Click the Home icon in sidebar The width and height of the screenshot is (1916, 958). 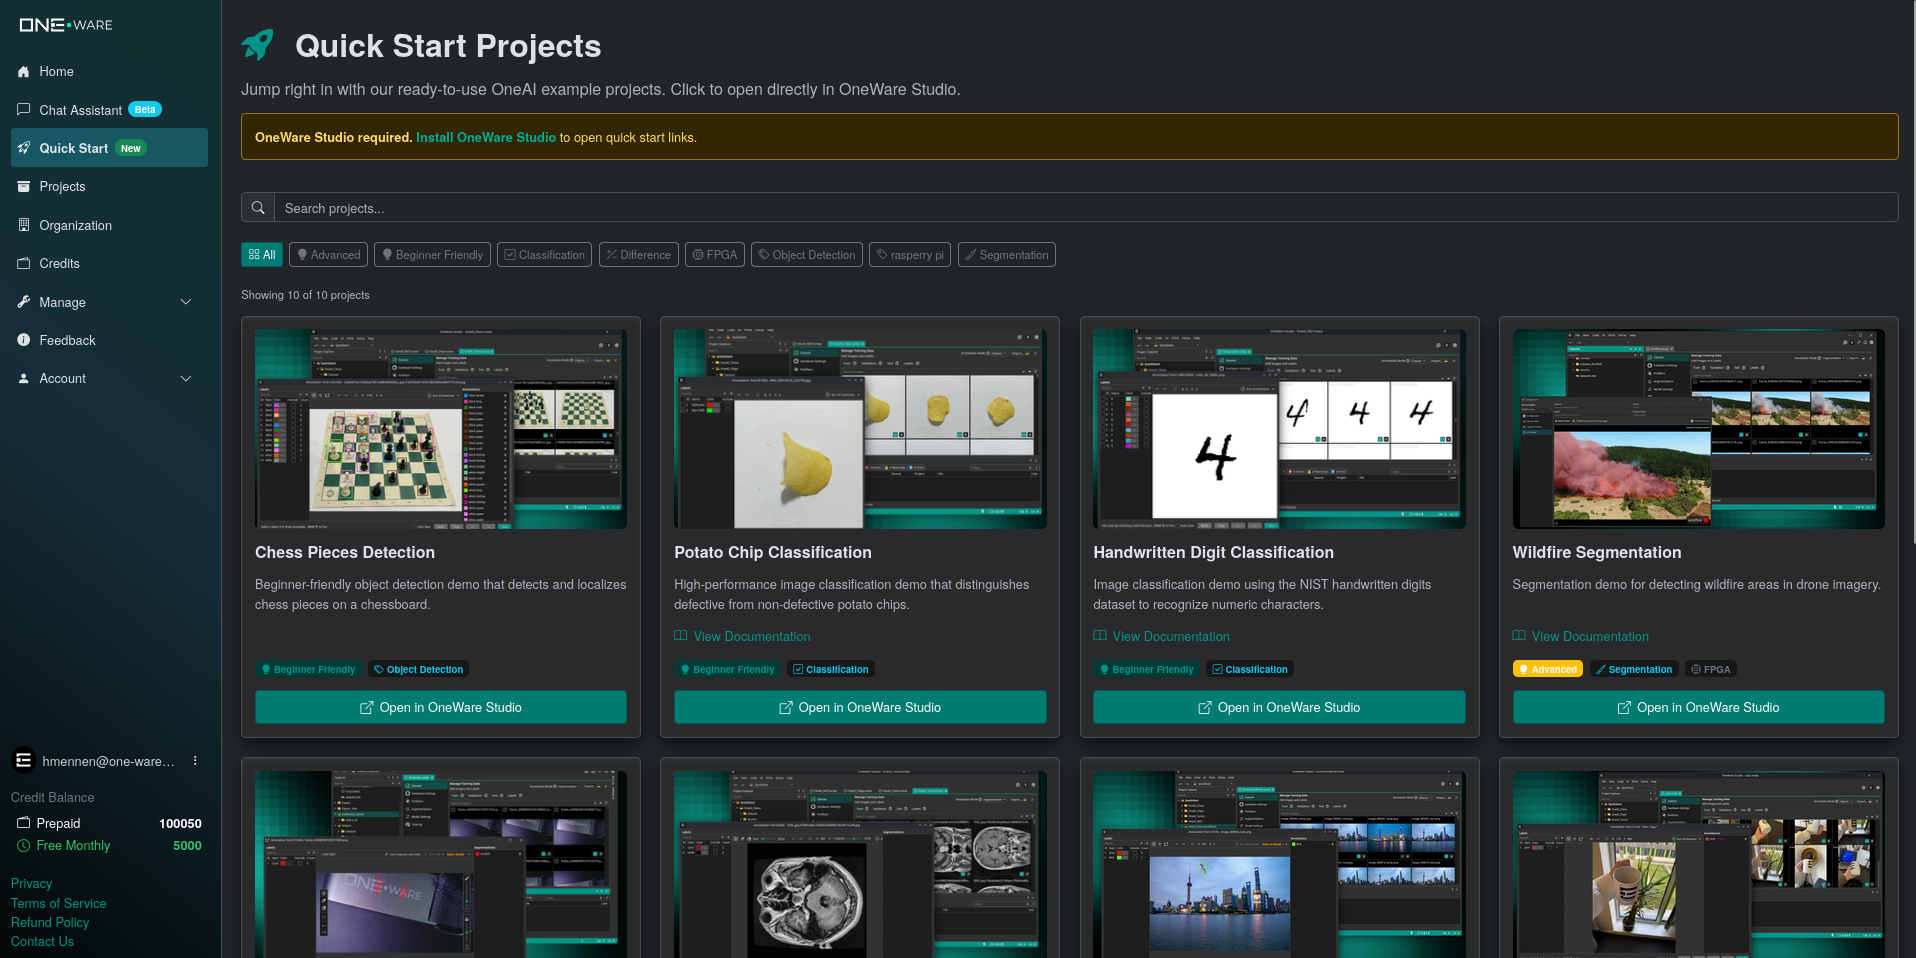tap(24, 72)
